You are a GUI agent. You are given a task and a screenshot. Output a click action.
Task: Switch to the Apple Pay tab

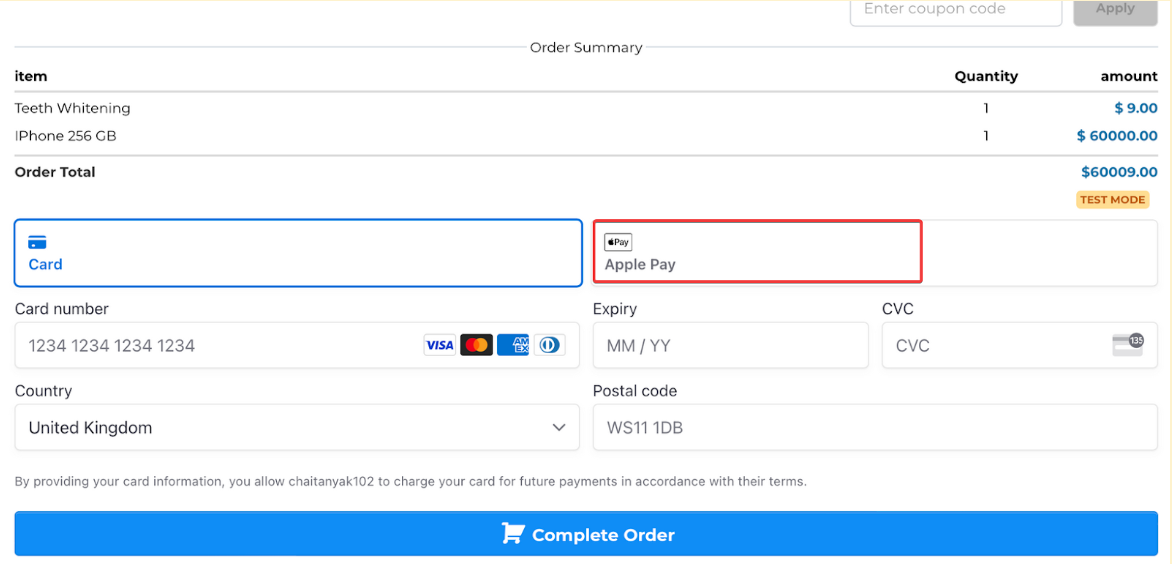click(x=756, y=253)
